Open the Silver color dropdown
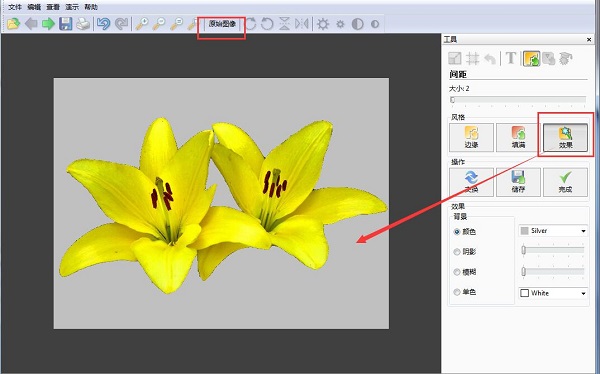 (553, 231)
